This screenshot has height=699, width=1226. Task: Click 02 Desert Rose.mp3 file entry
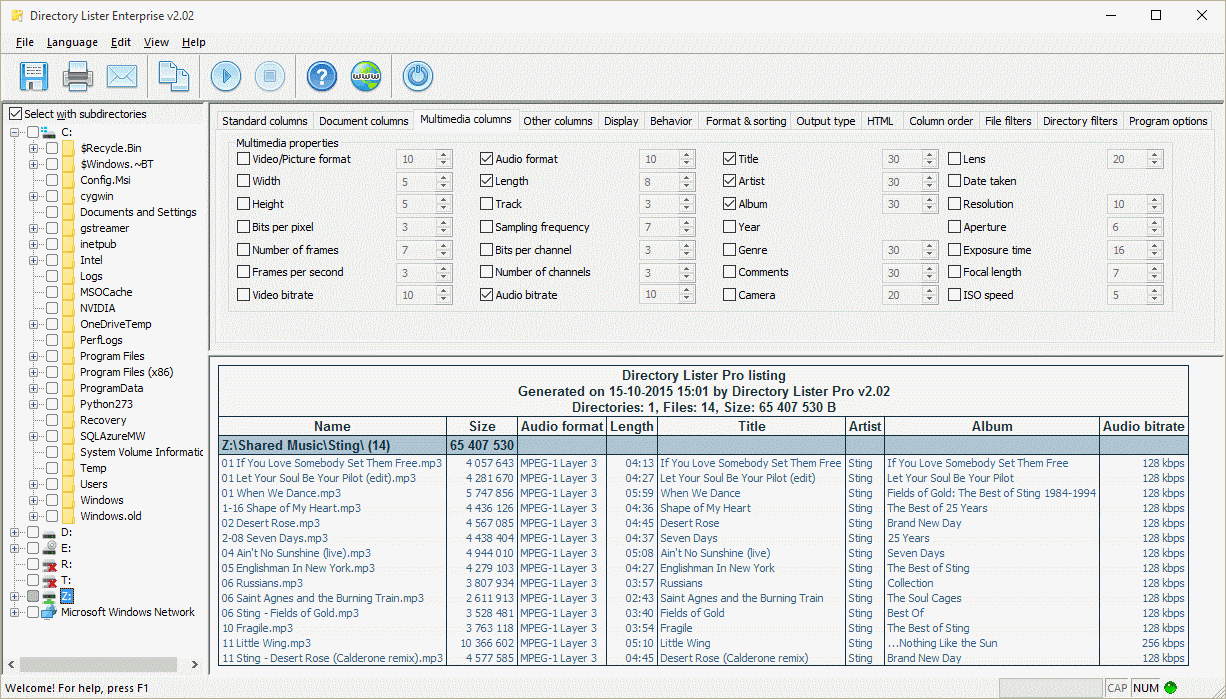click(x=271, y=523)
